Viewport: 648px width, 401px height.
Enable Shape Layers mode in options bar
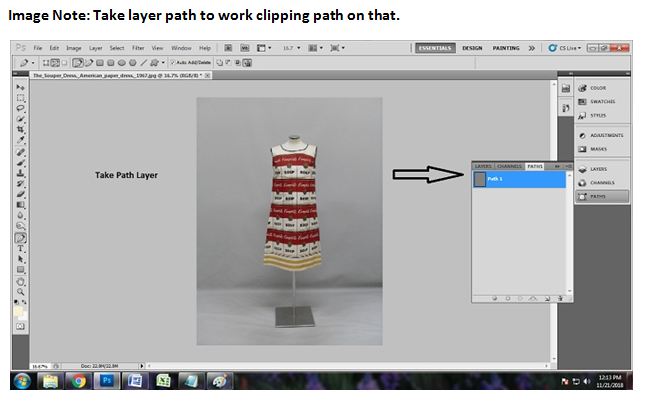[46, 63]
